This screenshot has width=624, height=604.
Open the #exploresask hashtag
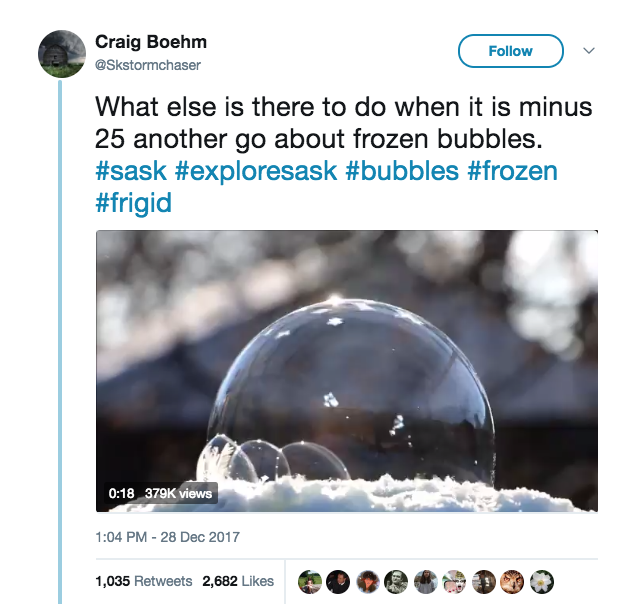(260, 170)
